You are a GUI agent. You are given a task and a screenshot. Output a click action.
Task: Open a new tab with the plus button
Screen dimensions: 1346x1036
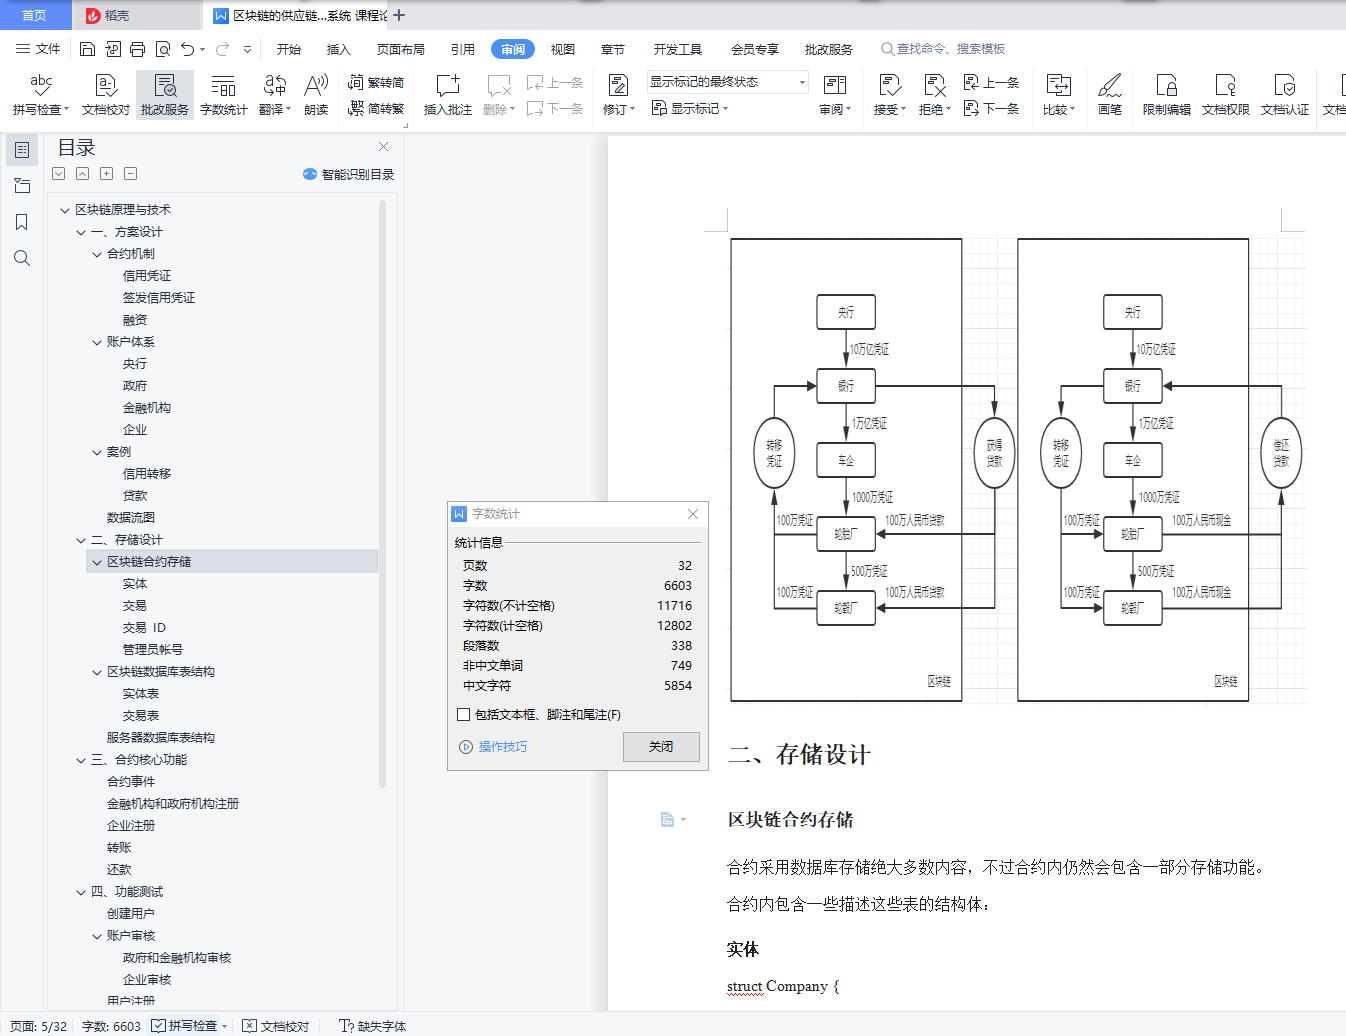click(399, 15)
